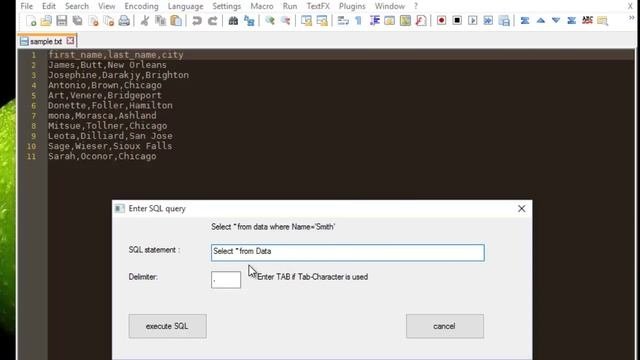Click the Zoom Out icon
The image size is (640, 360).
point(285,20)
